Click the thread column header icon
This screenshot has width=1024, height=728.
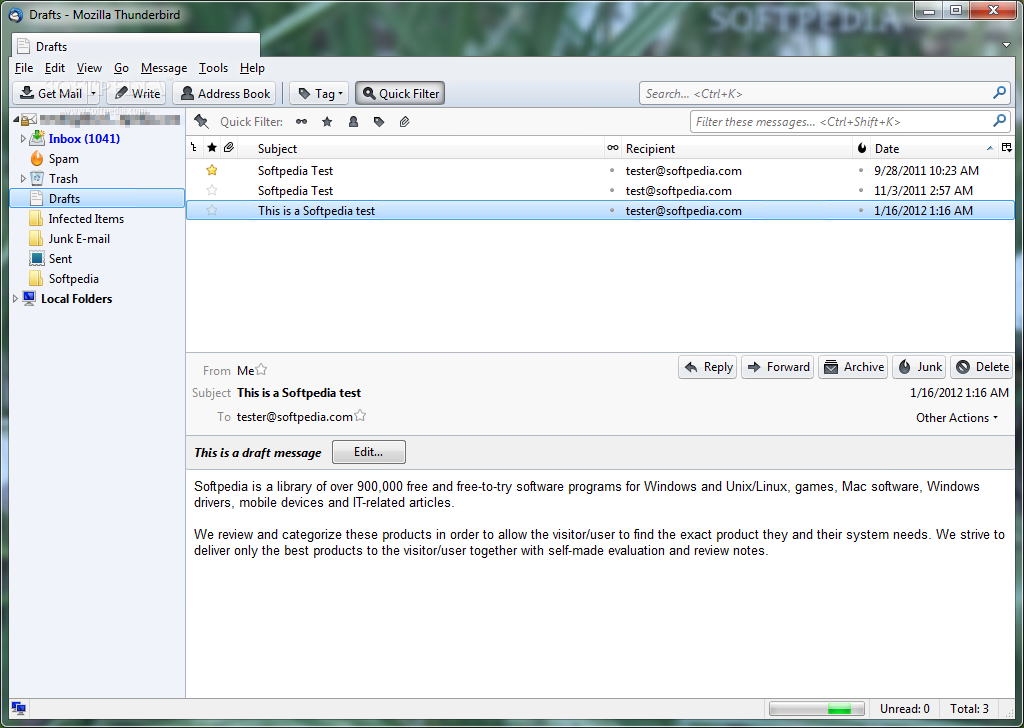coord(194,148)
